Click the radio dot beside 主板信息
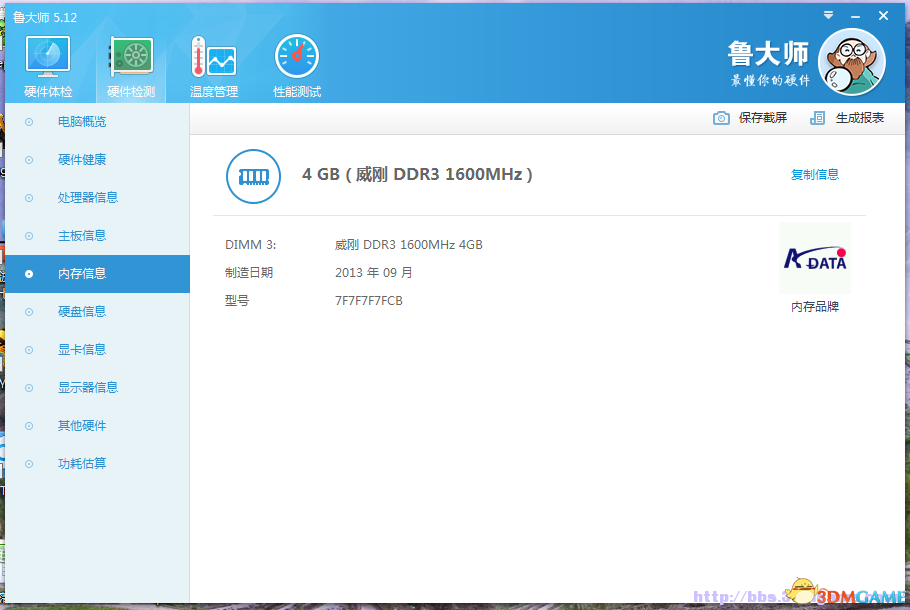Viewport: 910px width, 610px height. (x=29, y=236)
